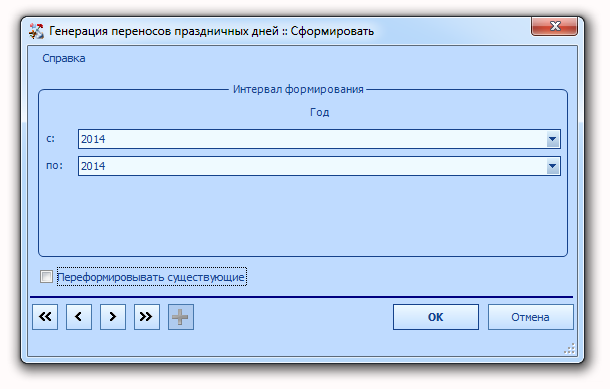This screenshot has width=610, height=389.
Task: Open the 'по:' year dropdown arrow
Action: [552, 166]
